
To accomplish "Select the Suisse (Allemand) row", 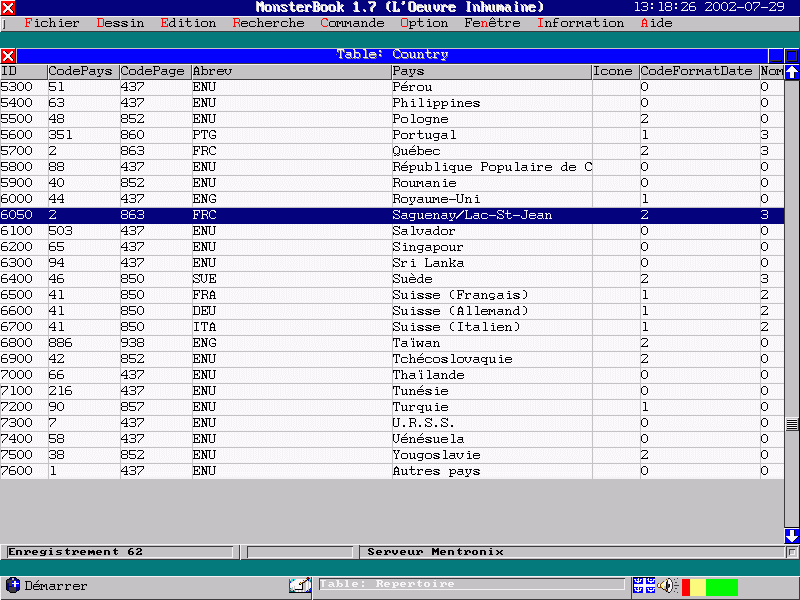I will 460,311.
